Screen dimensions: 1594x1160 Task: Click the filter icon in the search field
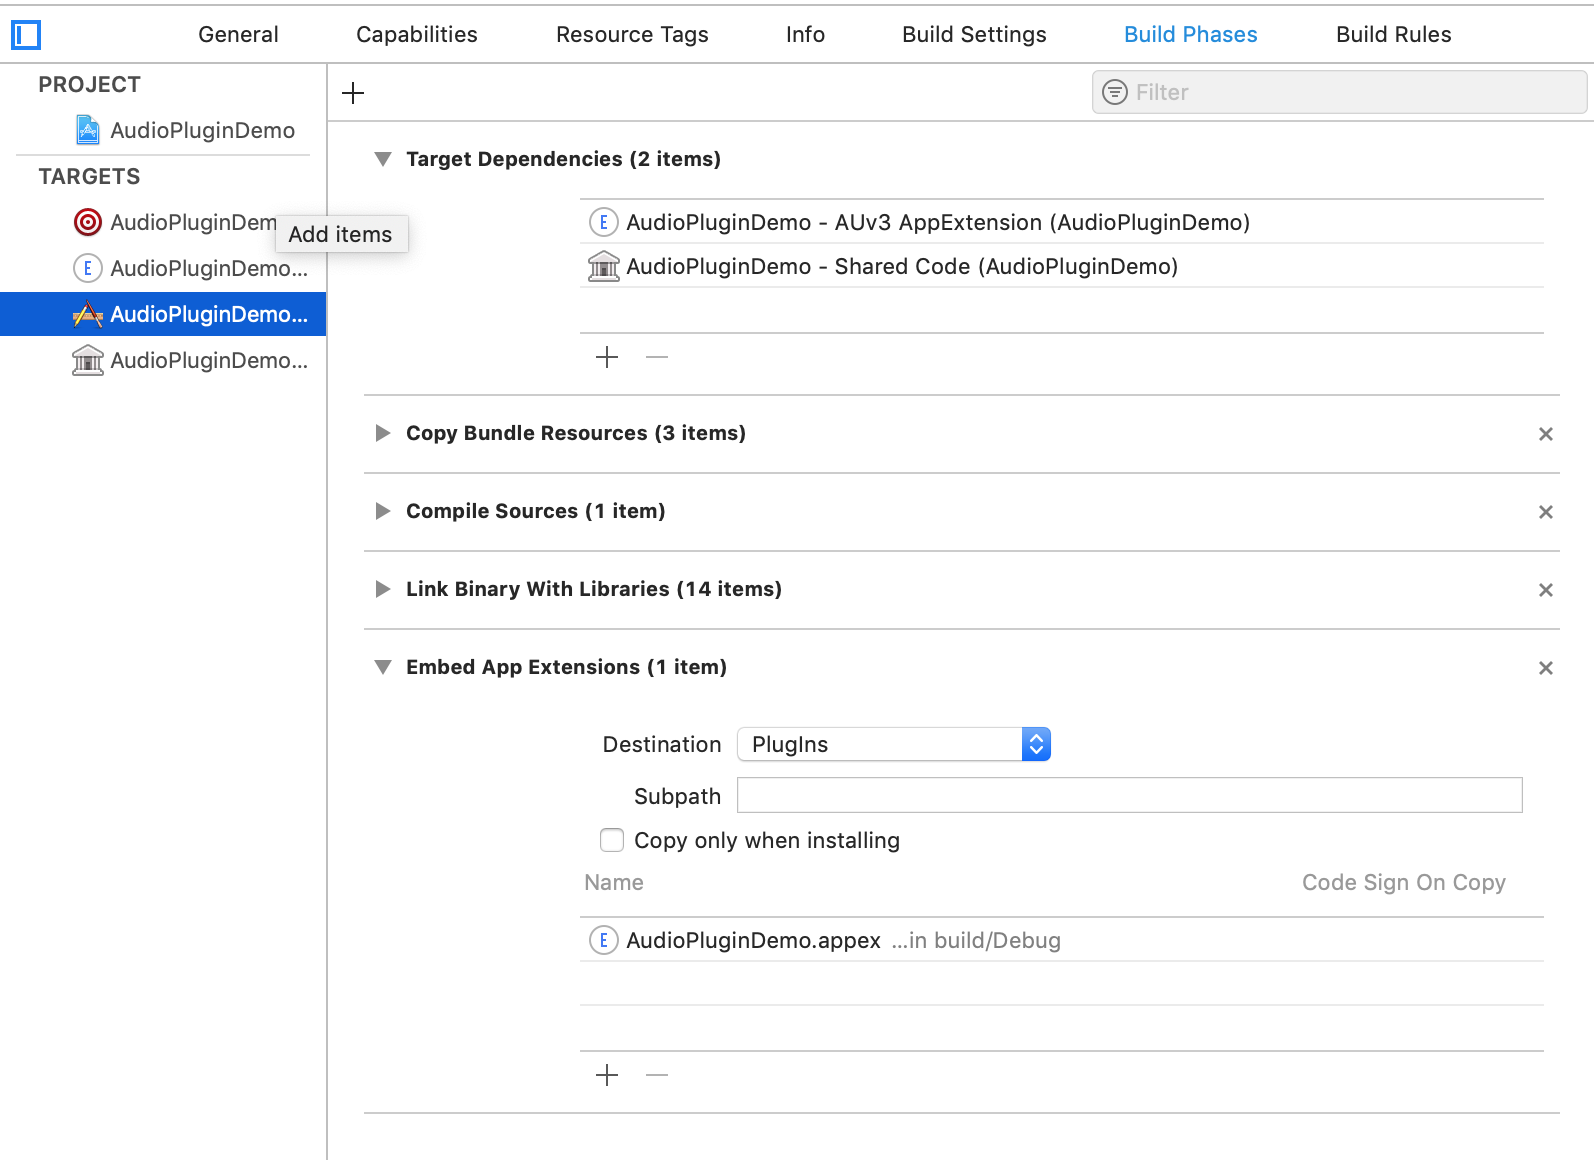[x=1114, y=92]
